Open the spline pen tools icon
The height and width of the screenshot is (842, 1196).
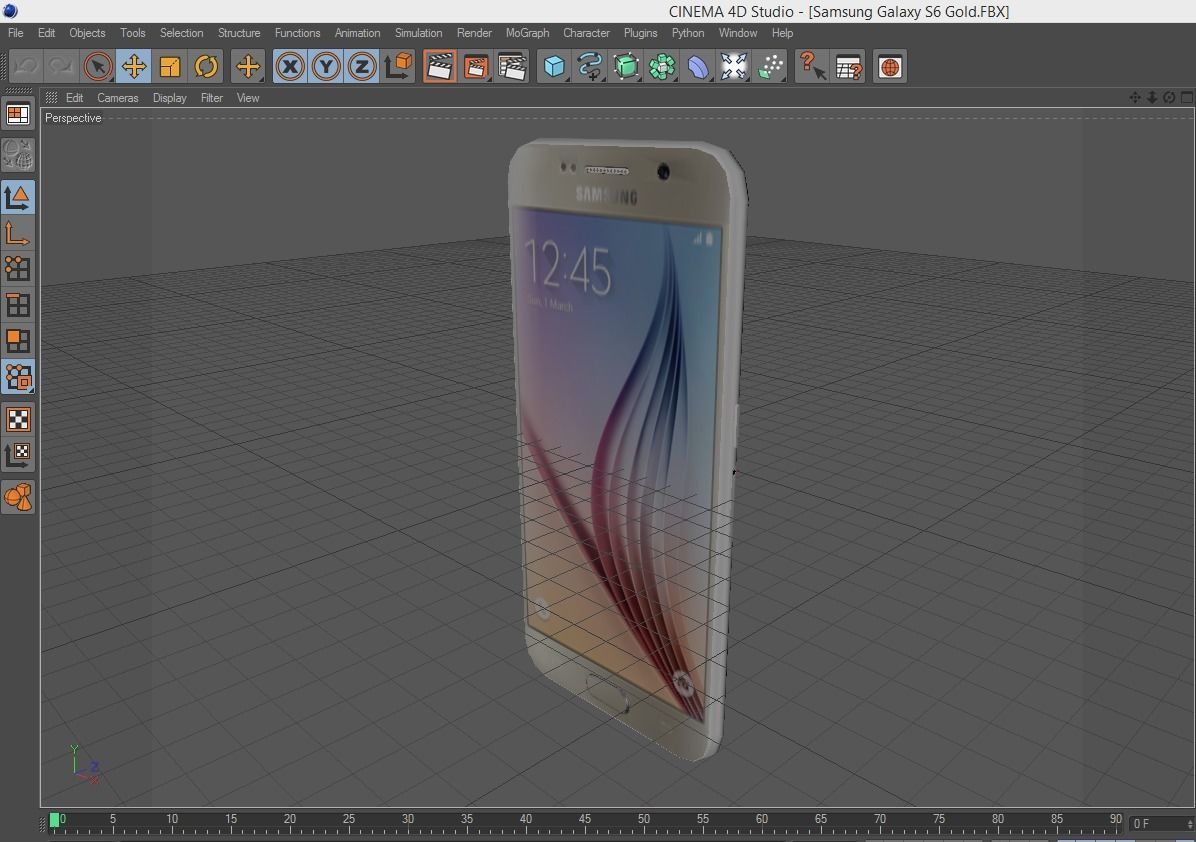pyautogui.click(x=590, y=66)
